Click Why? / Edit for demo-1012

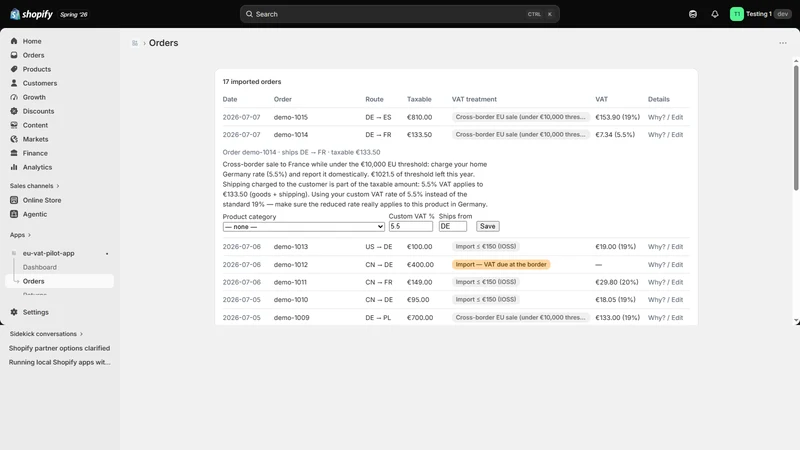665,265
